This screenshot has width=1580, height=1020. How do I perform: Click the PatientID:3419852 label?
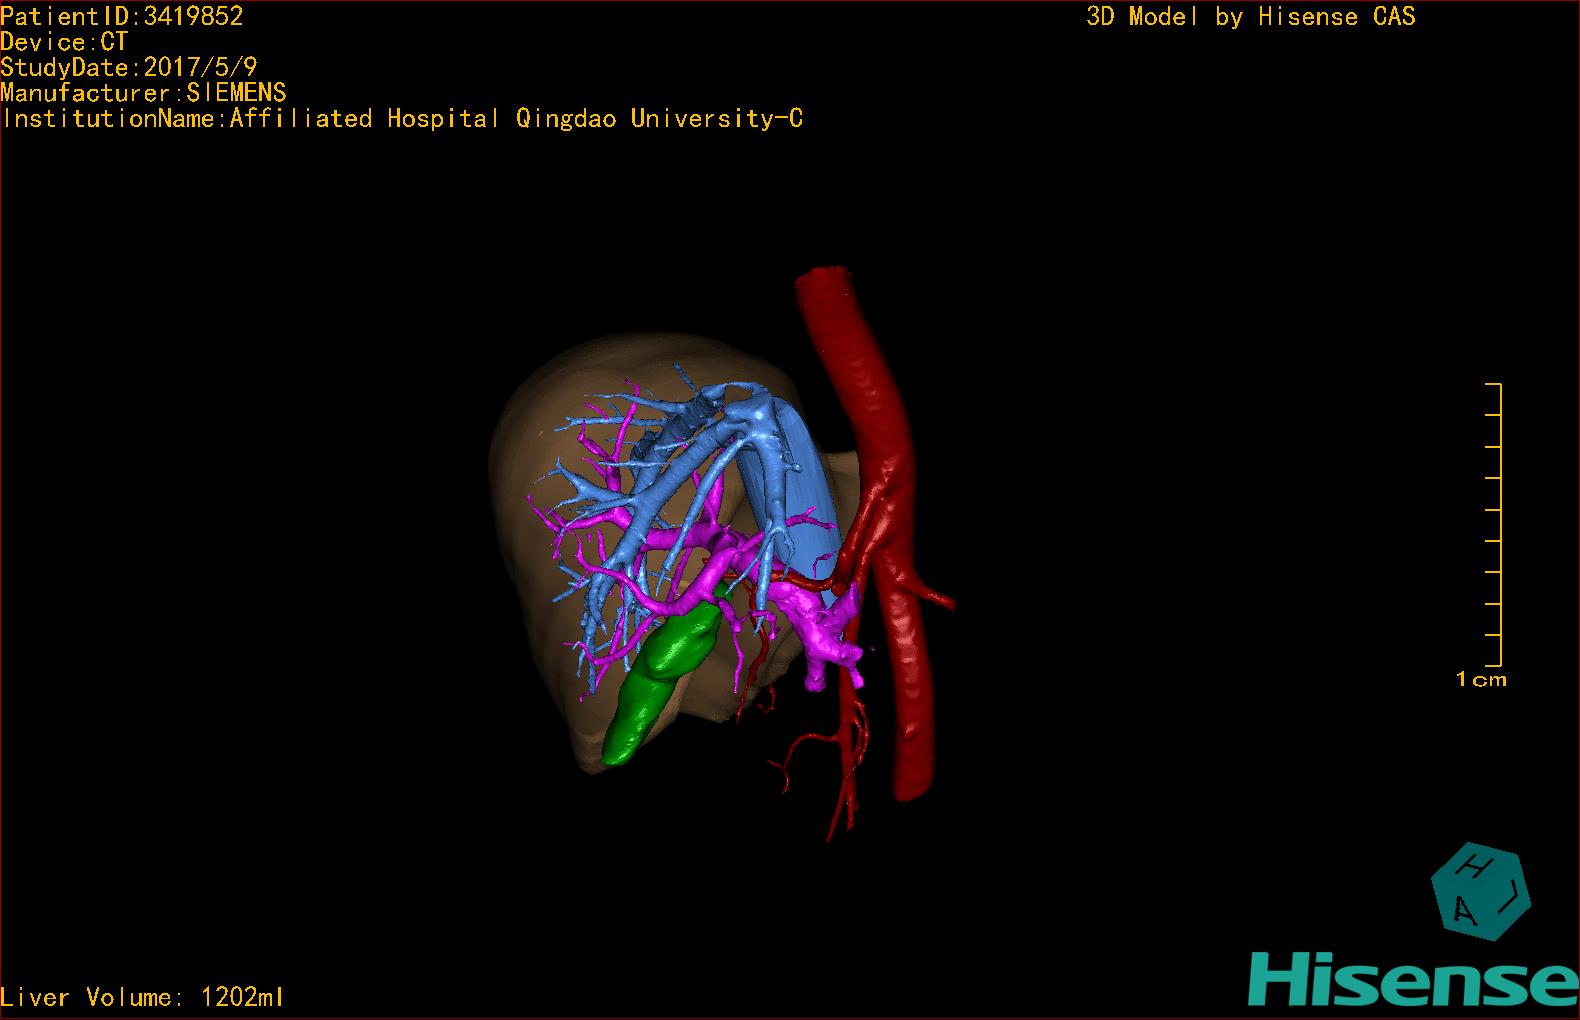click(x=122, y=16)
